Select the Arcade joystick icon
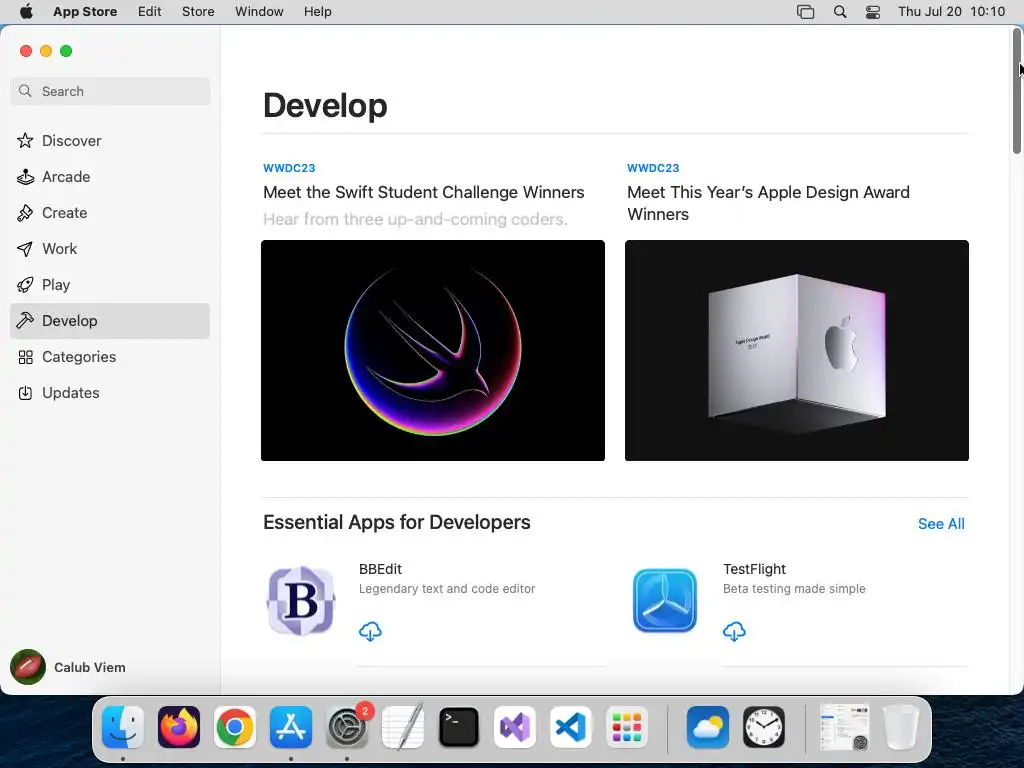The image size is (1024, 768). 25,177
